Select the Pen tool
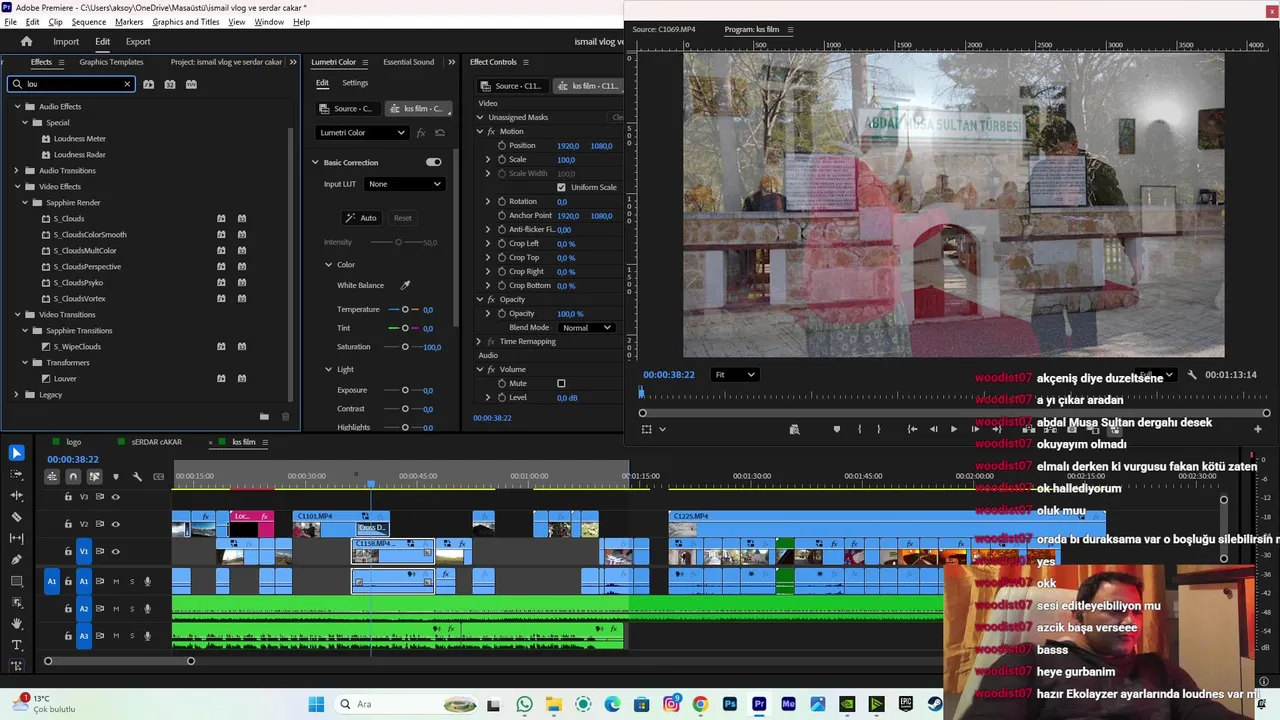This screenshot has width=1280, height=720. pyautogui.click(x=16, y=560)
